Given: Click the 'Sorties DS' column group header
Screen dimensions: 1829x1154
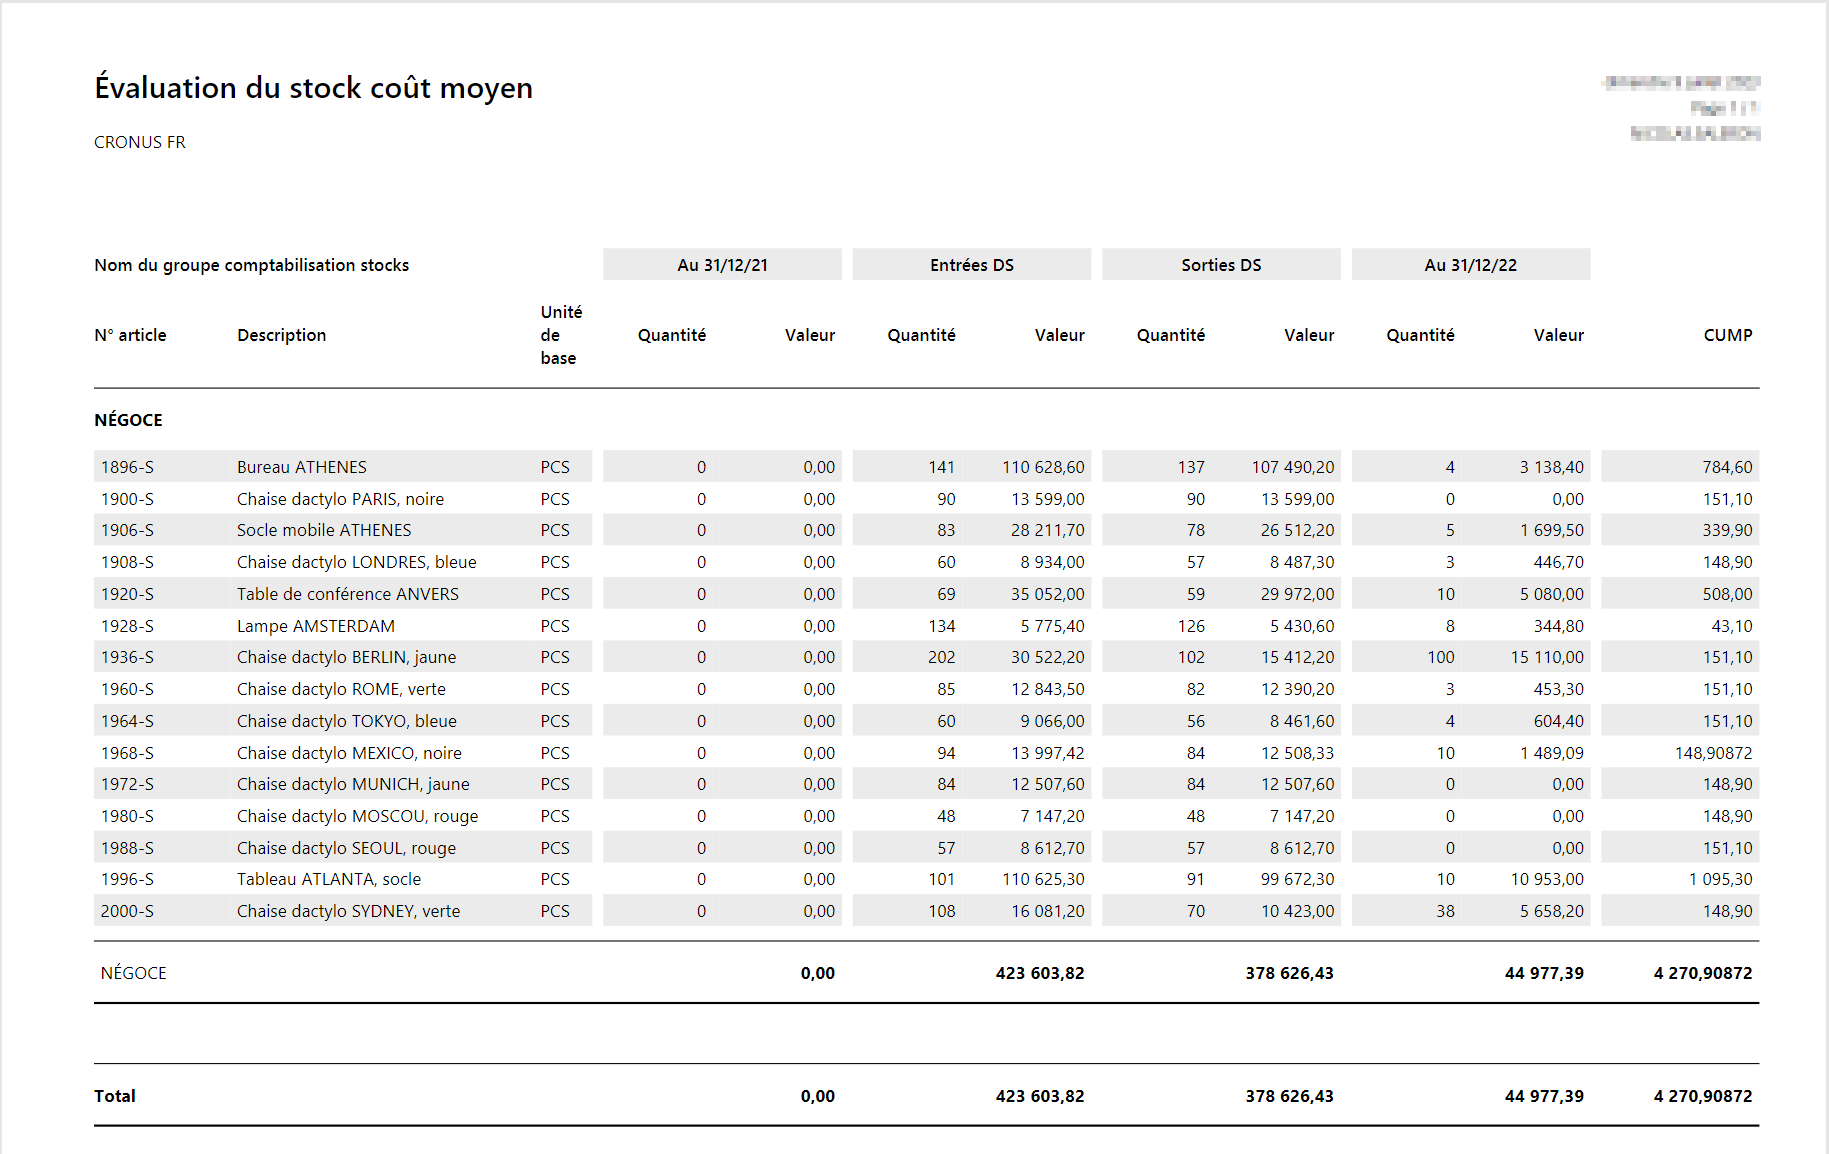Looking at the screenshot, I should coord(1221,265).
